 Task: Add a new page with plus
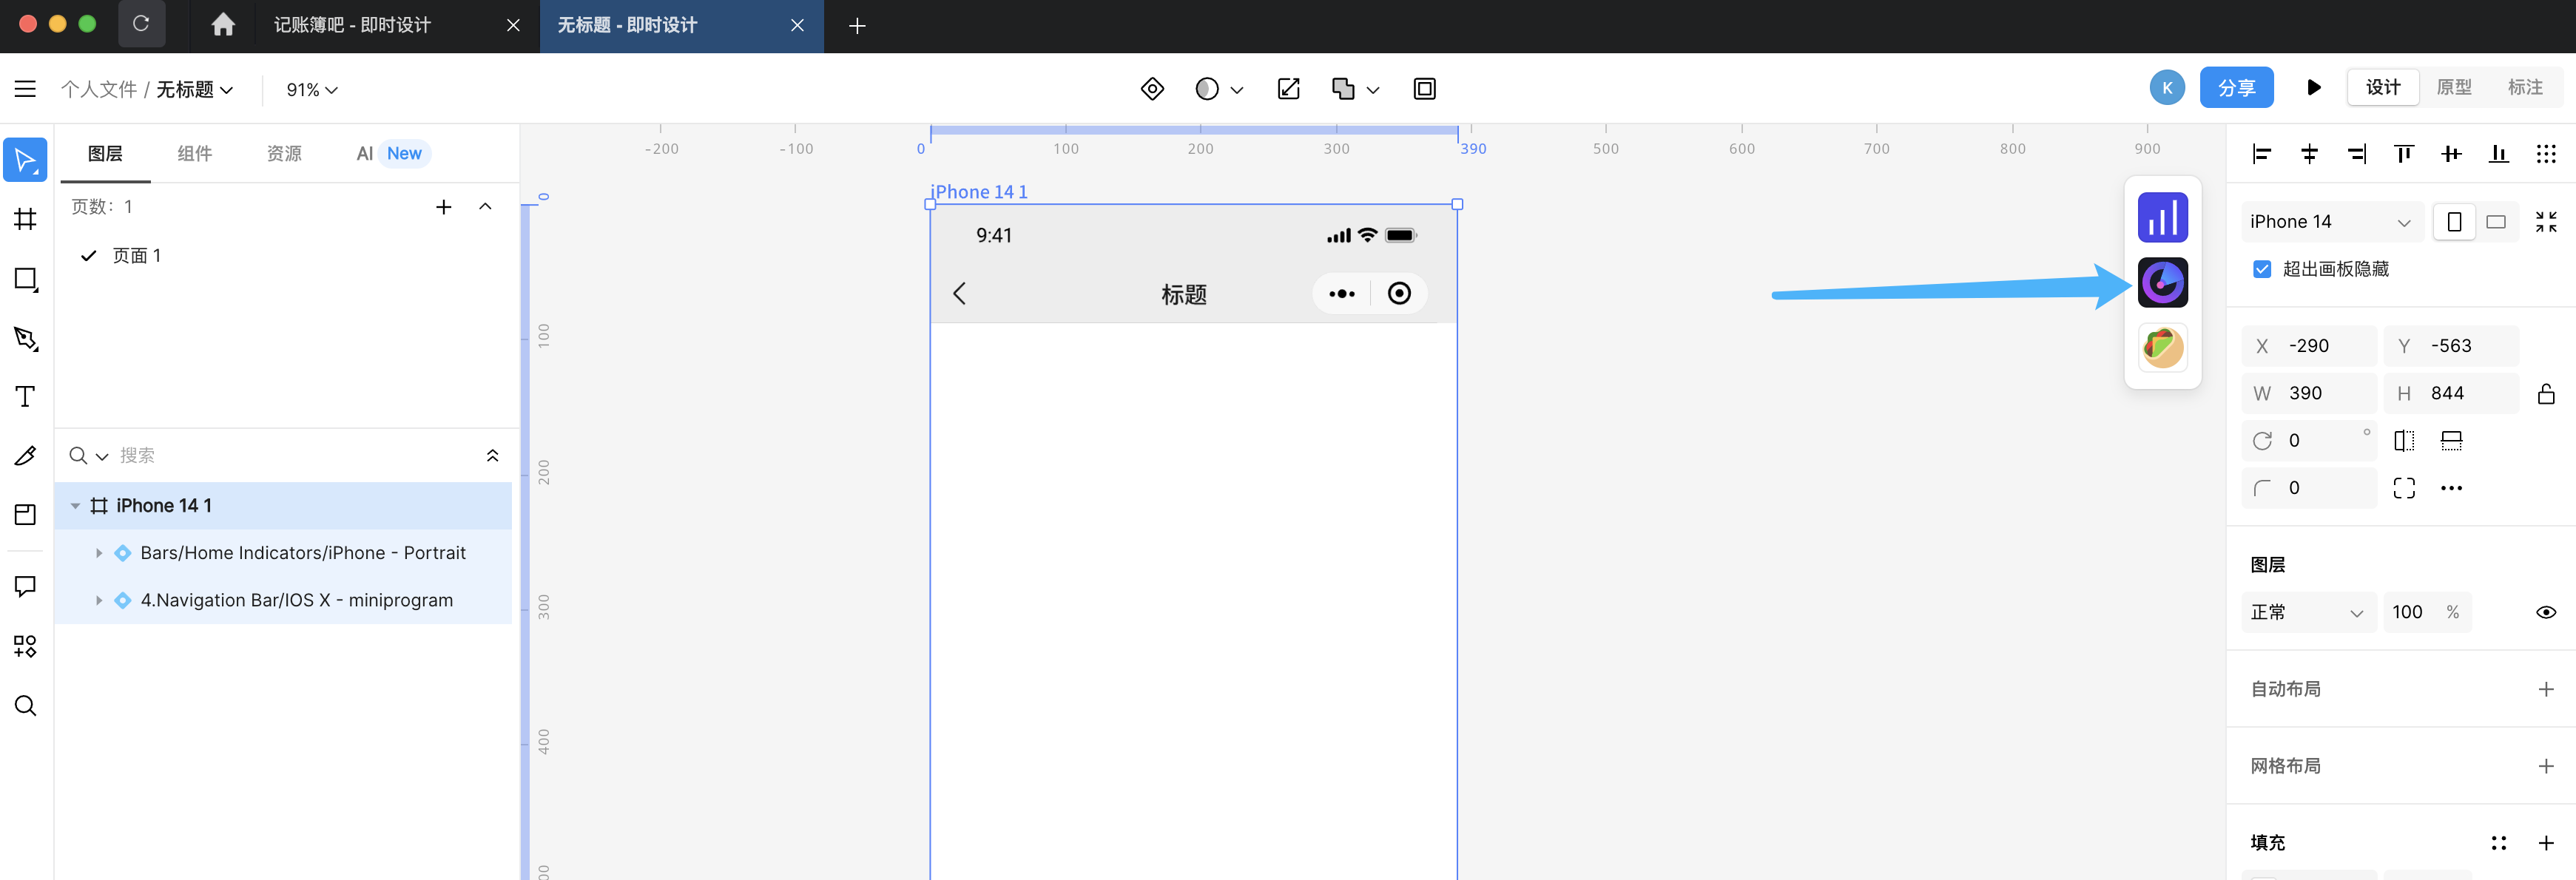pyautogui.click(x=444, y=207)
